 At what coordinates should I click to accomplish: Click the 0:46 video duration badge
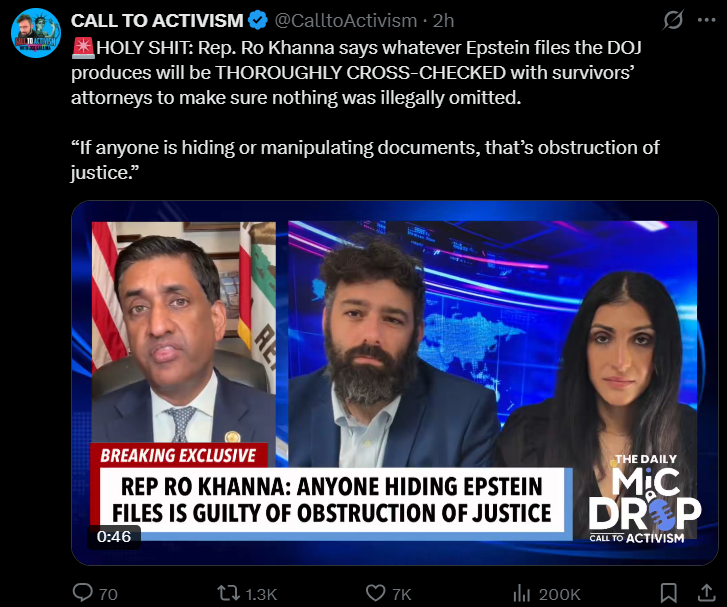tap(114, 537)
